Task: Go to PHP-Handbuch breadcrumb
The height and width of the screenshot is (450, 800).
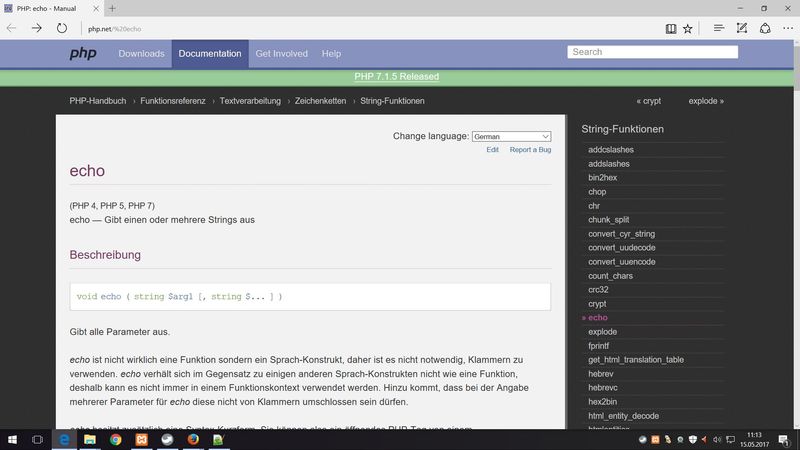Action: click(97, 101)
